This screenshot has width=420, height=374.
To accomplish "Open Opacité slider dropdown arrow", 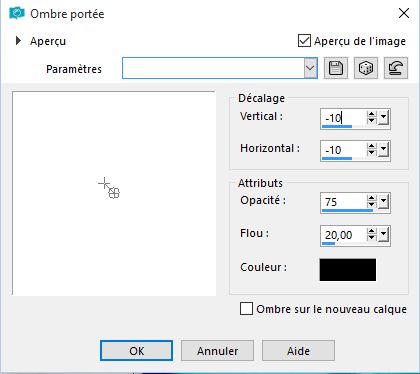I will pos(383,201).
